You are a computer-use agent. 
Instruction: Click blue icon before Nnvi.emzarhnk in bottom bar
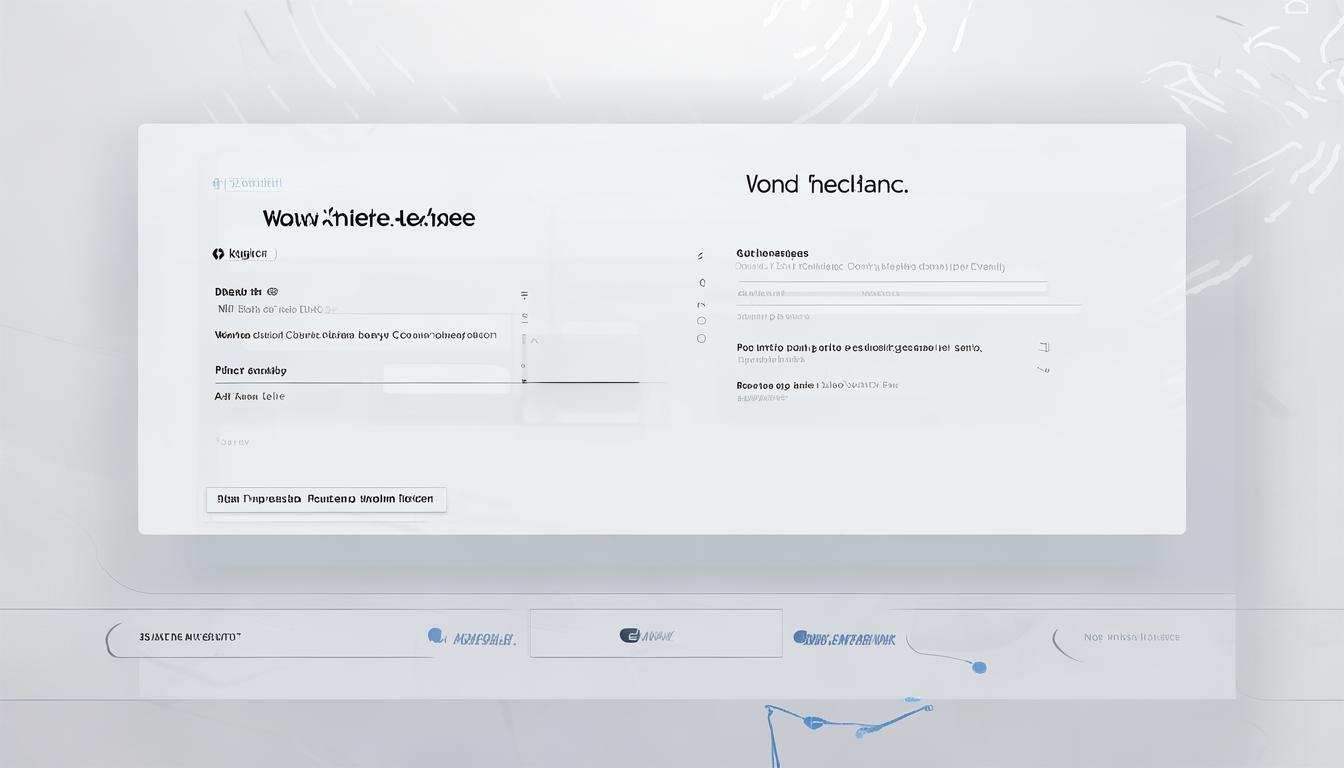(x=800, y=637)
